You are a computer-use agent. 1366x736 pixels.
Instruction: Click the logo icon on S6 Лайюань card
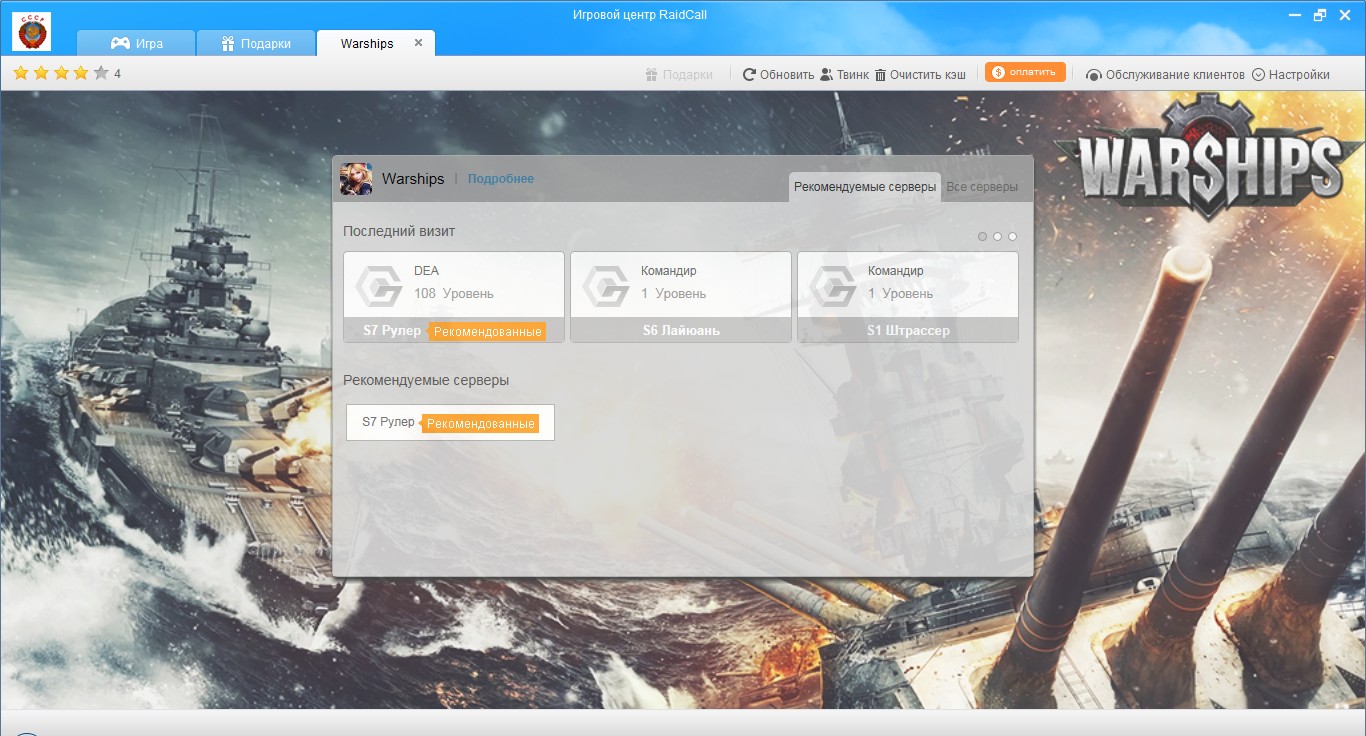coord(606,286)
